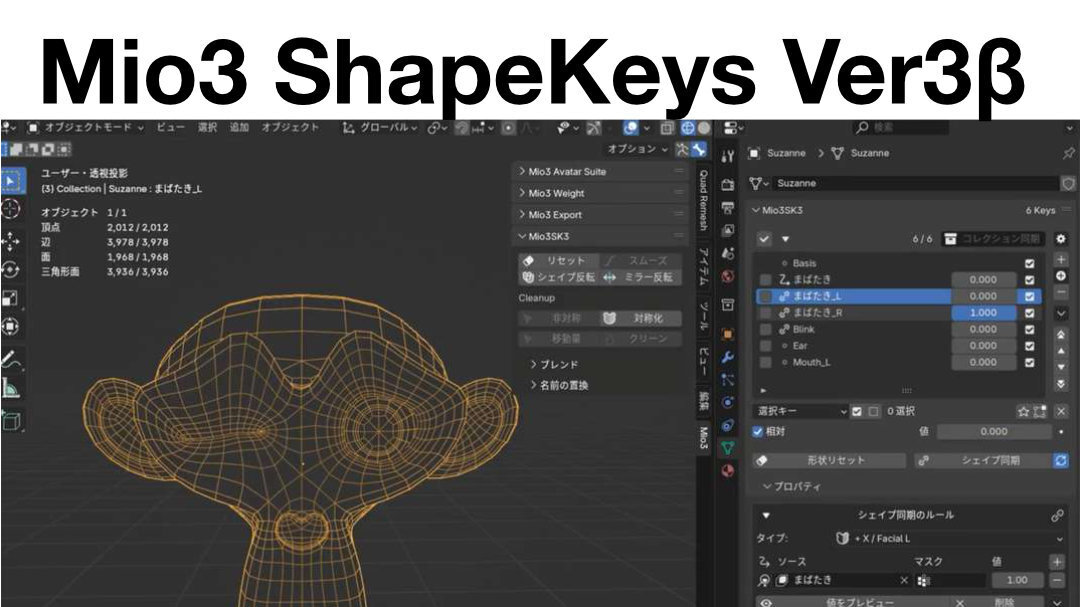The width and height of the screenshot is (1080, 607).
Task: Toggle the select-all checkbox above Basis
Action: coord(764,238)
